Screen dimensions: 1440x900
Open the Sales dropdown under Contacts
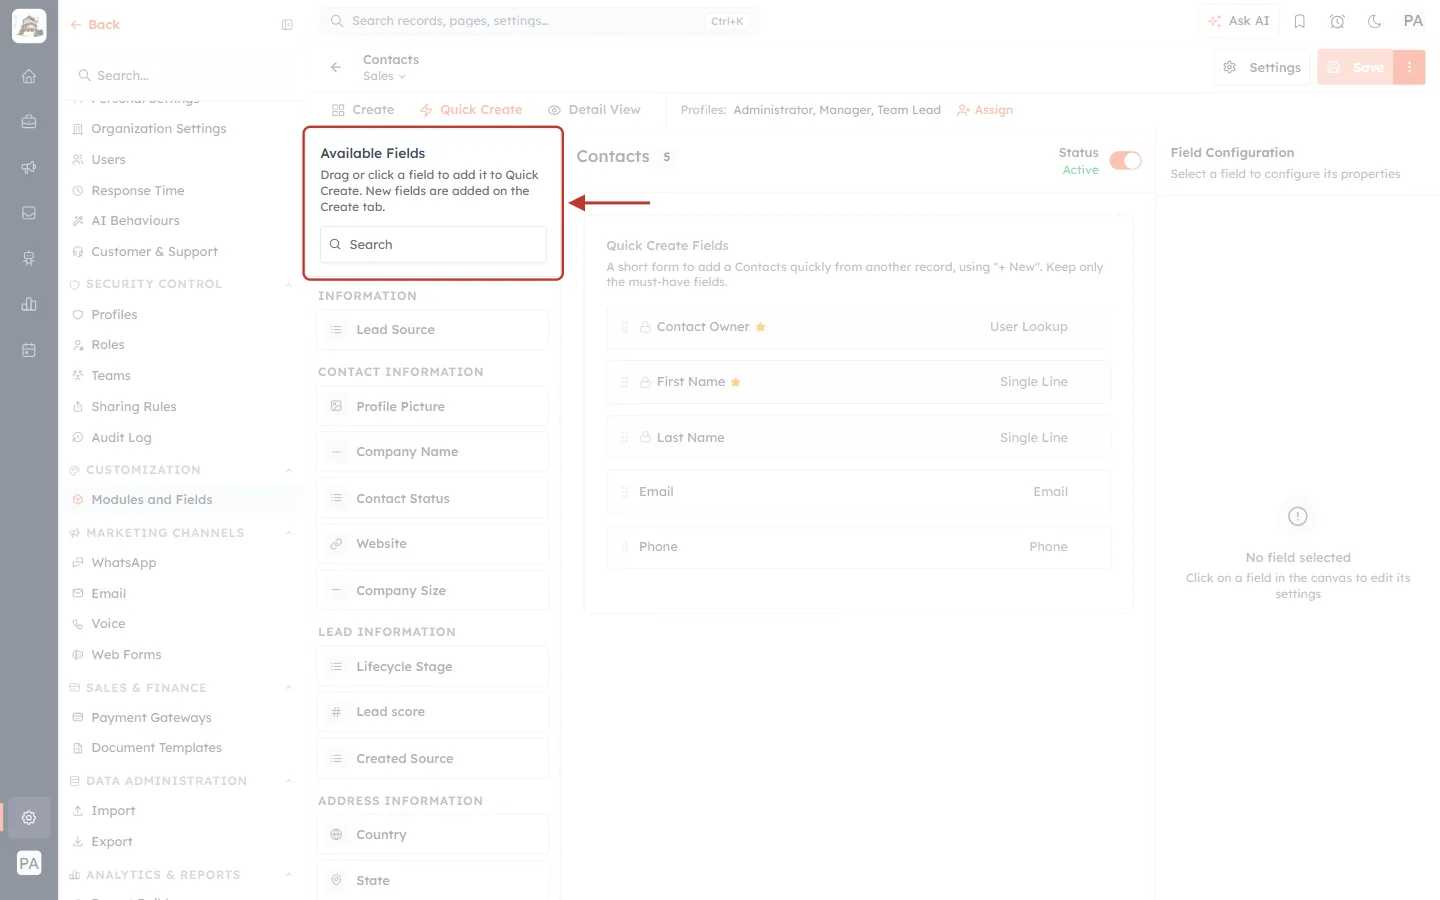[x=384, y=76]
